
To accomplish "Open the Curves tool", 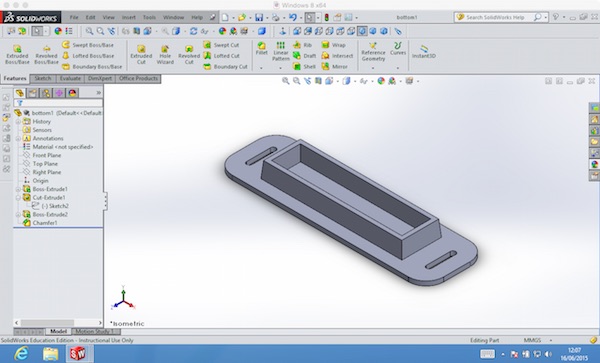I will coord(398,49).
